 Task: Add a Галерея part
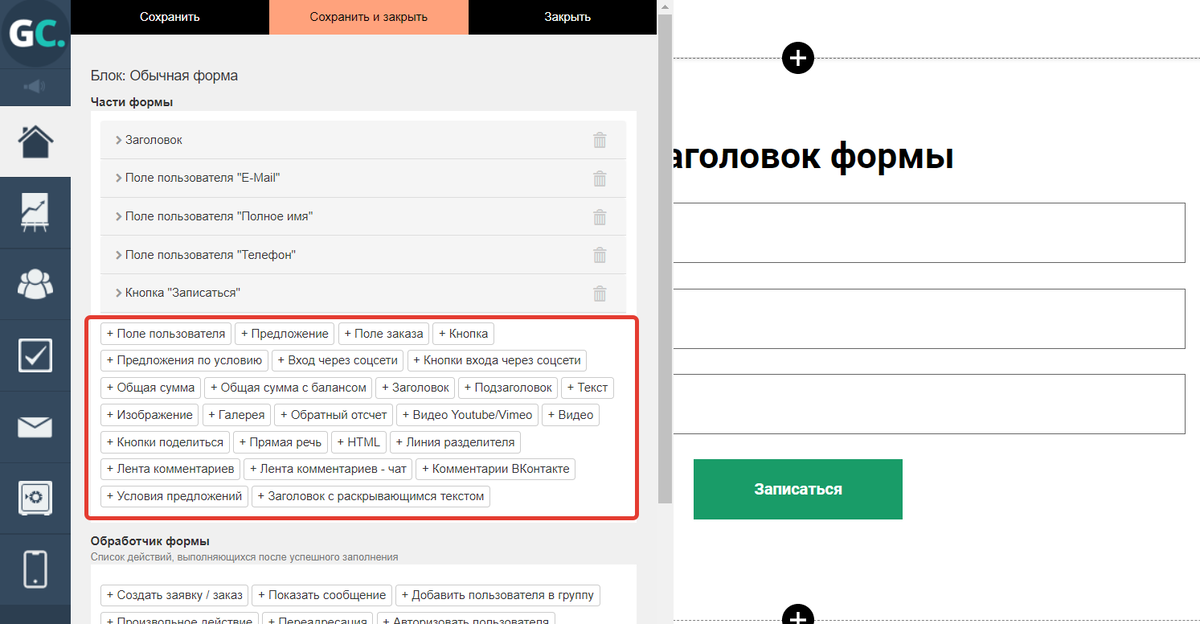pyautogui.click(x=236, y=414)
